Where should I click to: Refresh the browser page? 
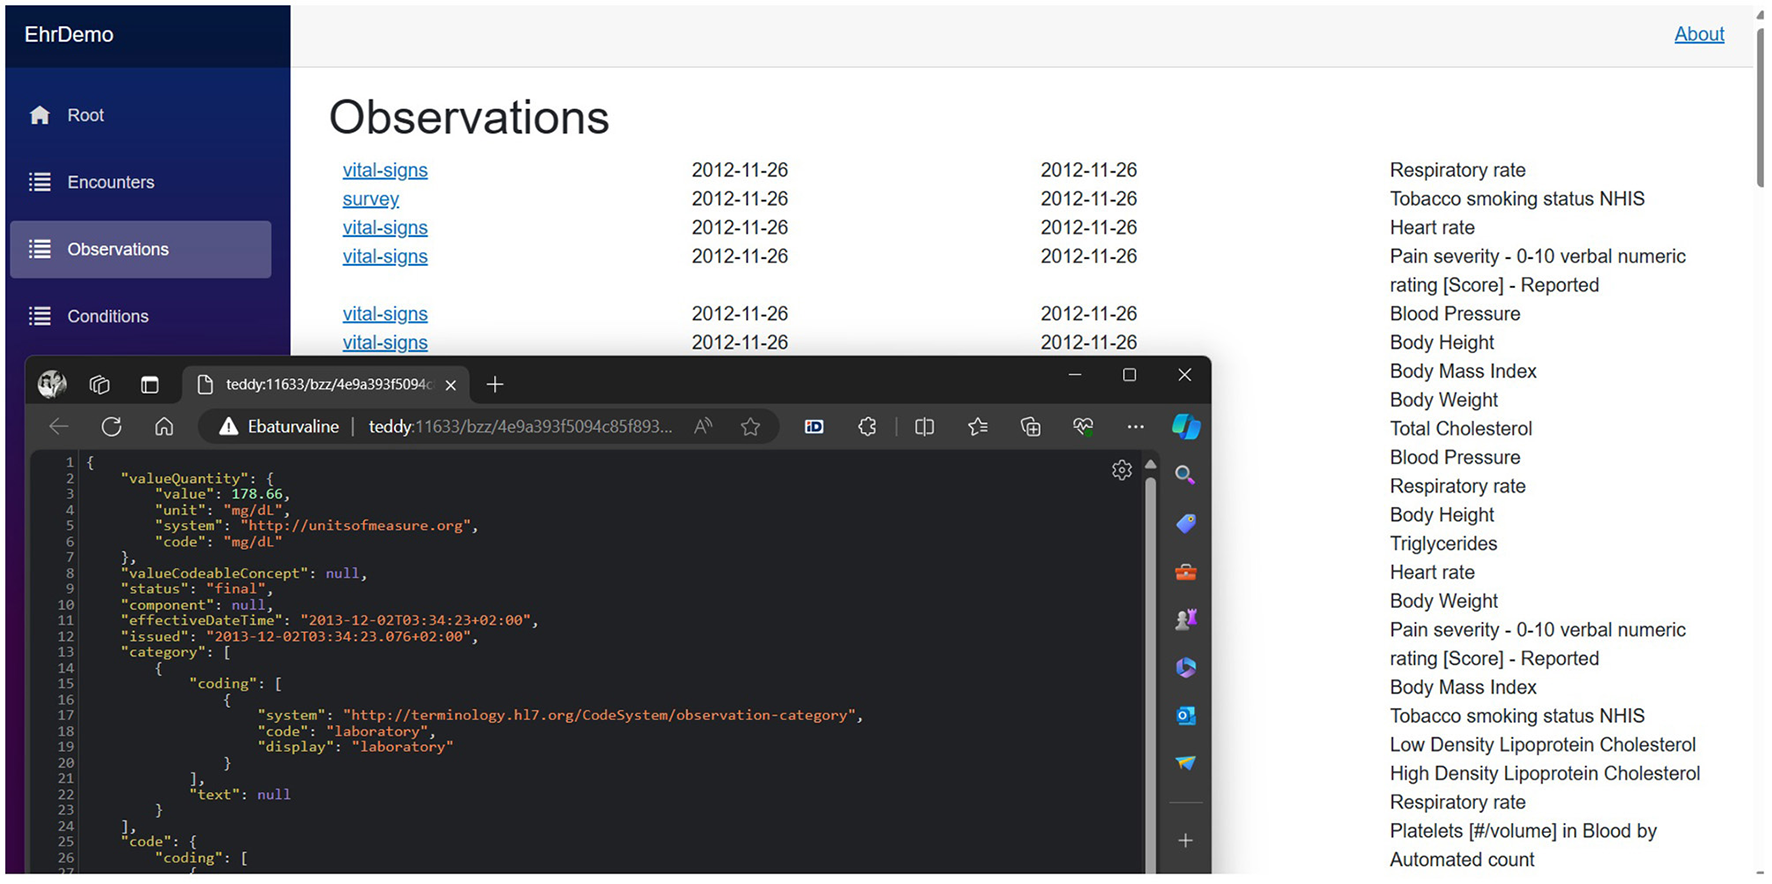(111, 427)
